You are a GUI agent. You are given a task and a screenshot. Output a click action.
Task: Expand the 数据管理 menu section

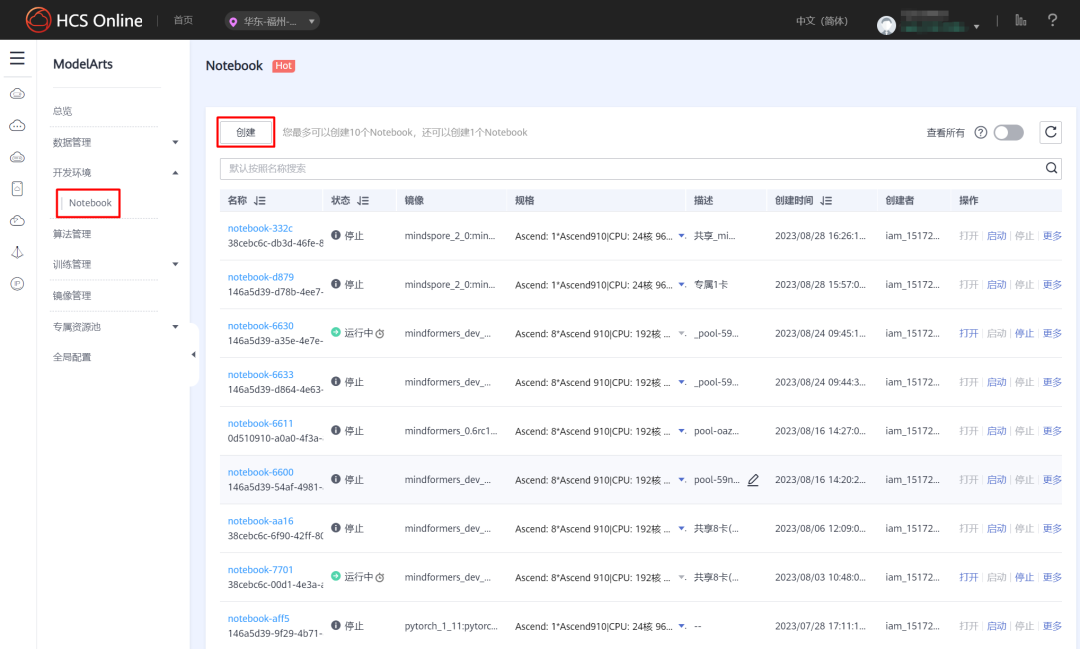pyautogui.click(x=175, y=143)
